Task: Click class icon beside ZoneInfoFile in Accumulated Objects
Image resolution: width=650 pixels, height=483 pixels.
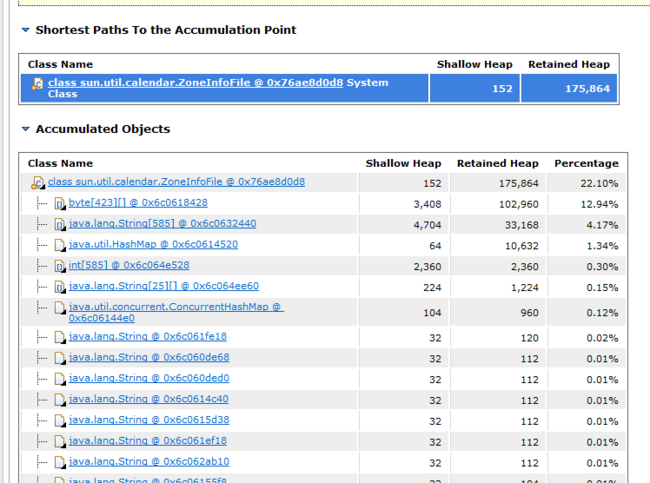Action: tap(37, 183)
